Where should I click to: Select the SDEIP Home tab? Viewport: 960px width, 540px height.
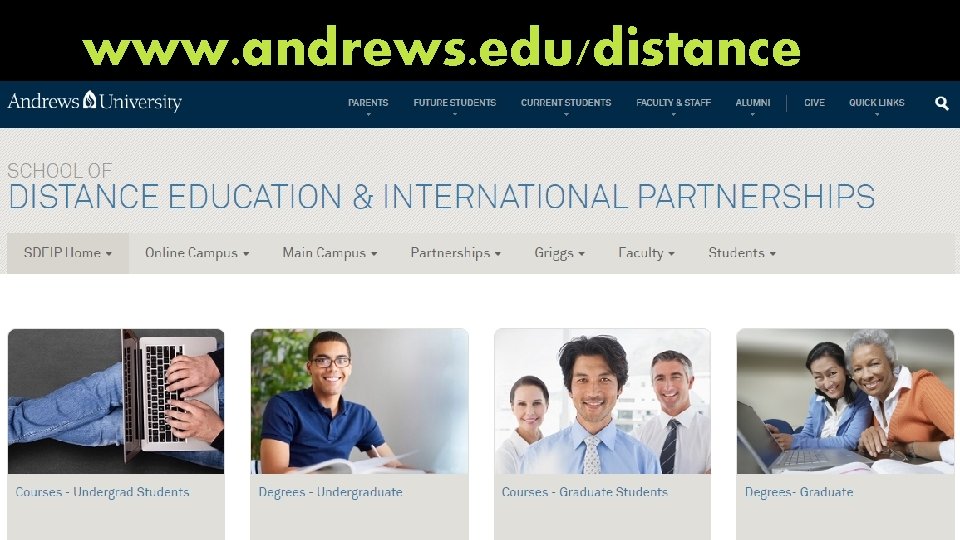(x=68, y=253)
